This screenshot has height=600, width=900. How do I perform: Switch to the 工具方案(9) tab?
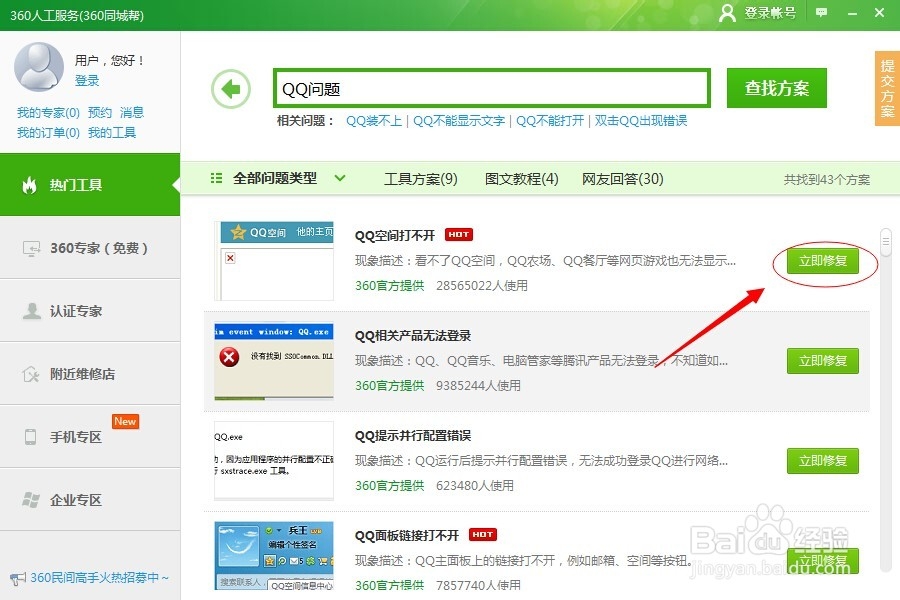(421, 179)
